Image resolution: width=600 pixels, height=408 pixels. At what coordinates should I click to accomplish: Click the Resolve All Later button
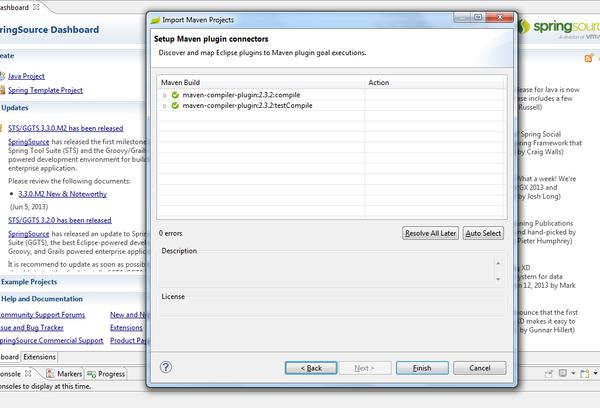point(430,233)
